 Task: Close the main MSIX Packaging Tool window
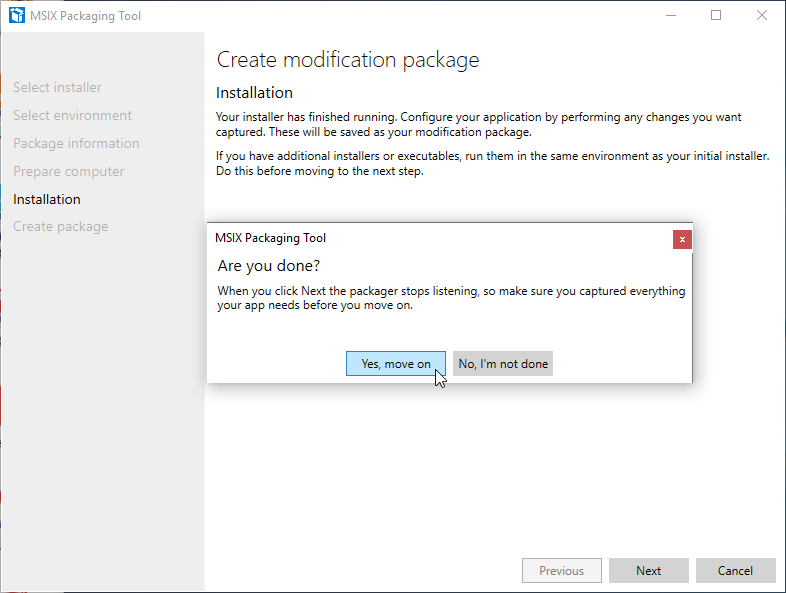click(x=762, y=16)
